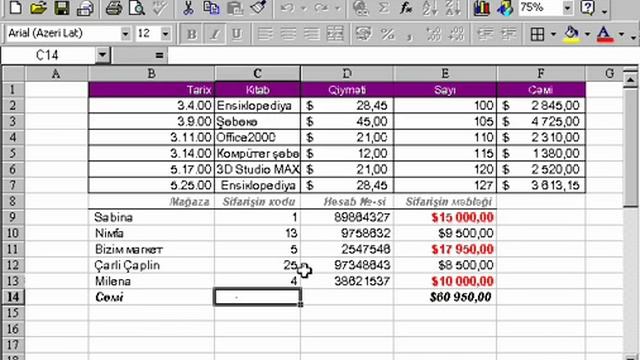Save the workbook using floppy disk icon
Viewport: 640px width, 360px height.
coord(62,7)
